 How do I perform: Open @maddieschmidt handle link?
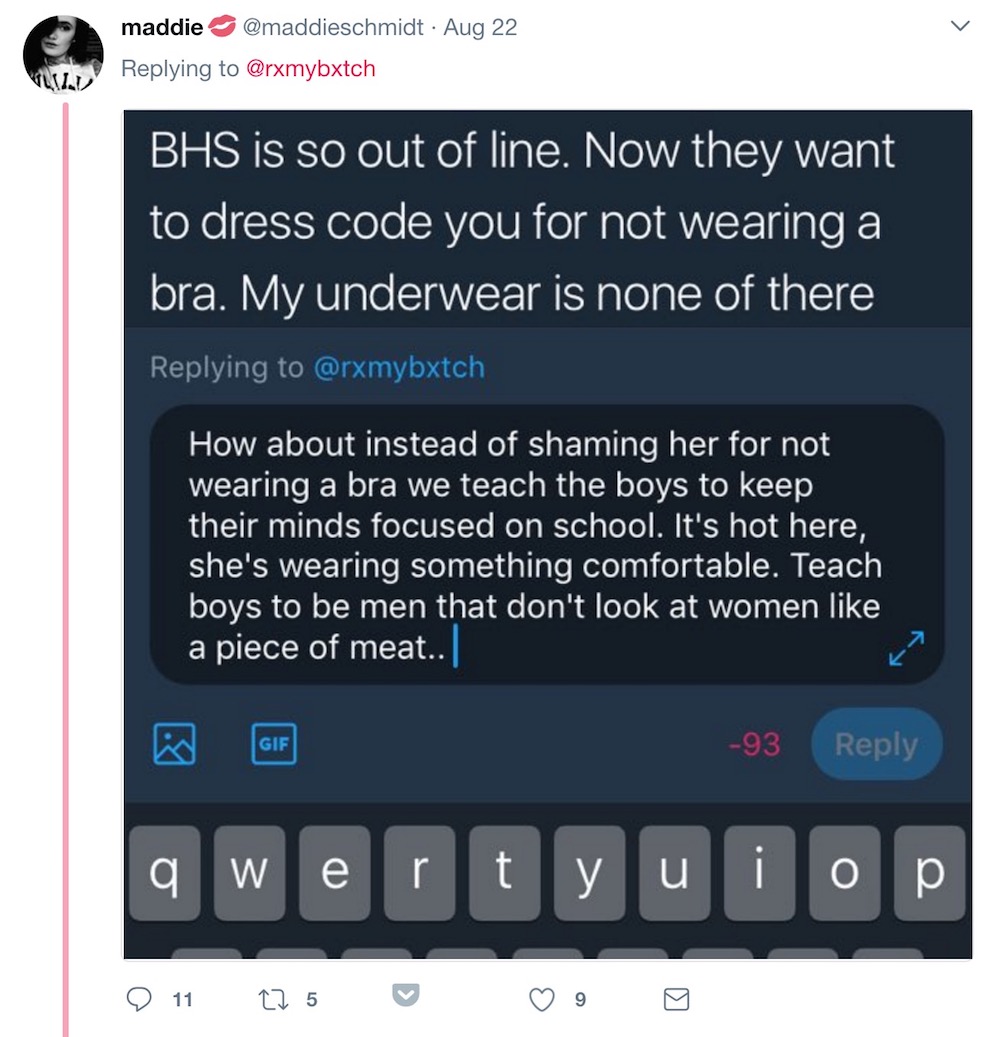click(333, 27)
